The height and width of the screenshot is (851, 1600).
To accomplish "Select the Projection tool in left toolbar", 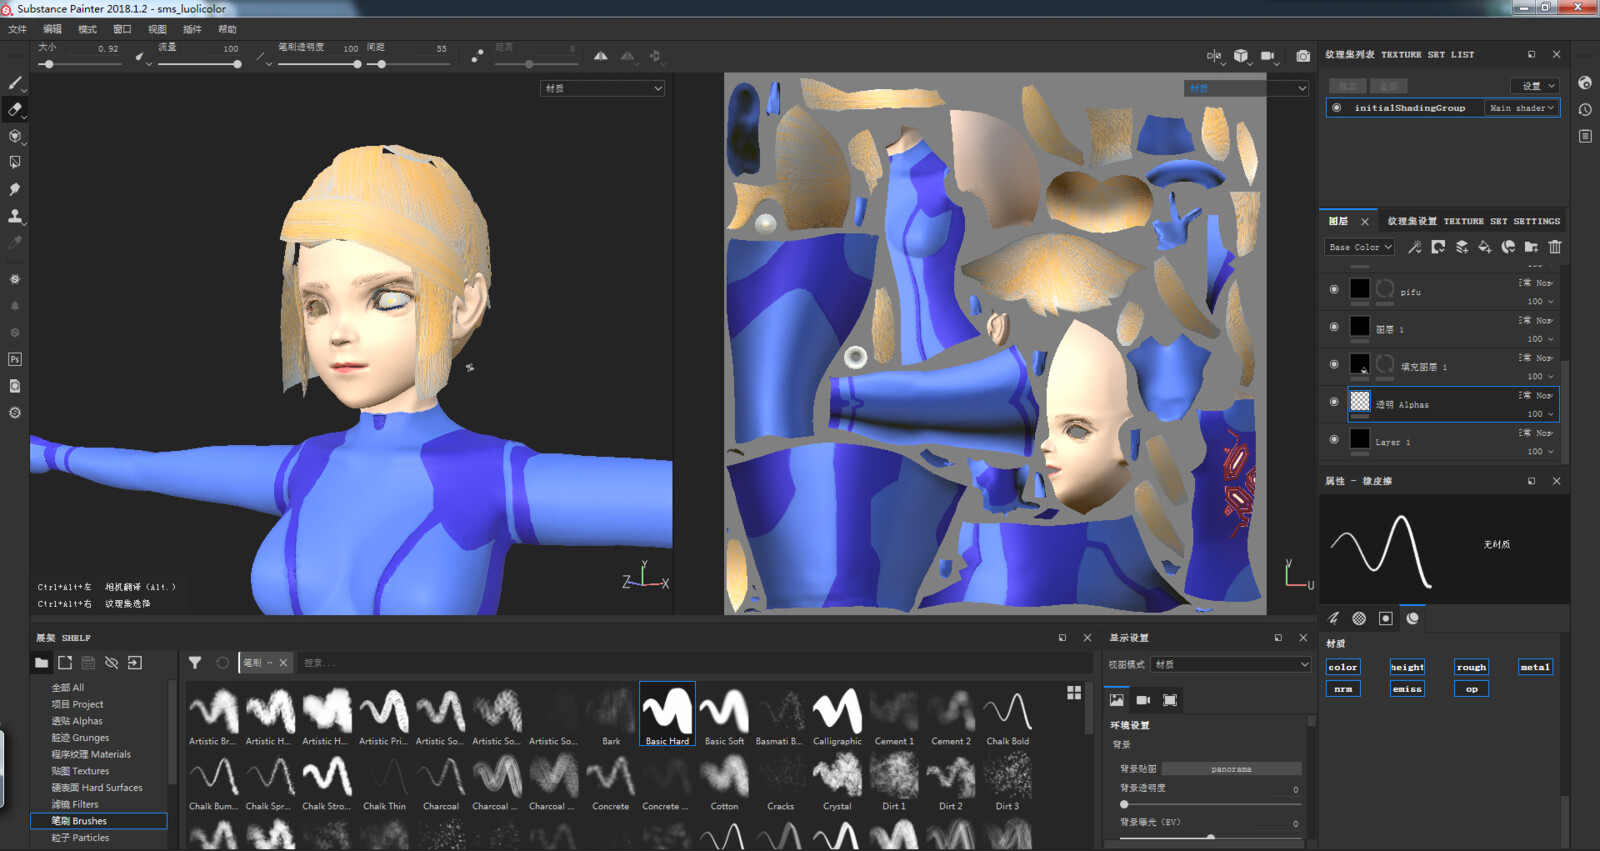I will pyautogui.click(x=15, y=136).
